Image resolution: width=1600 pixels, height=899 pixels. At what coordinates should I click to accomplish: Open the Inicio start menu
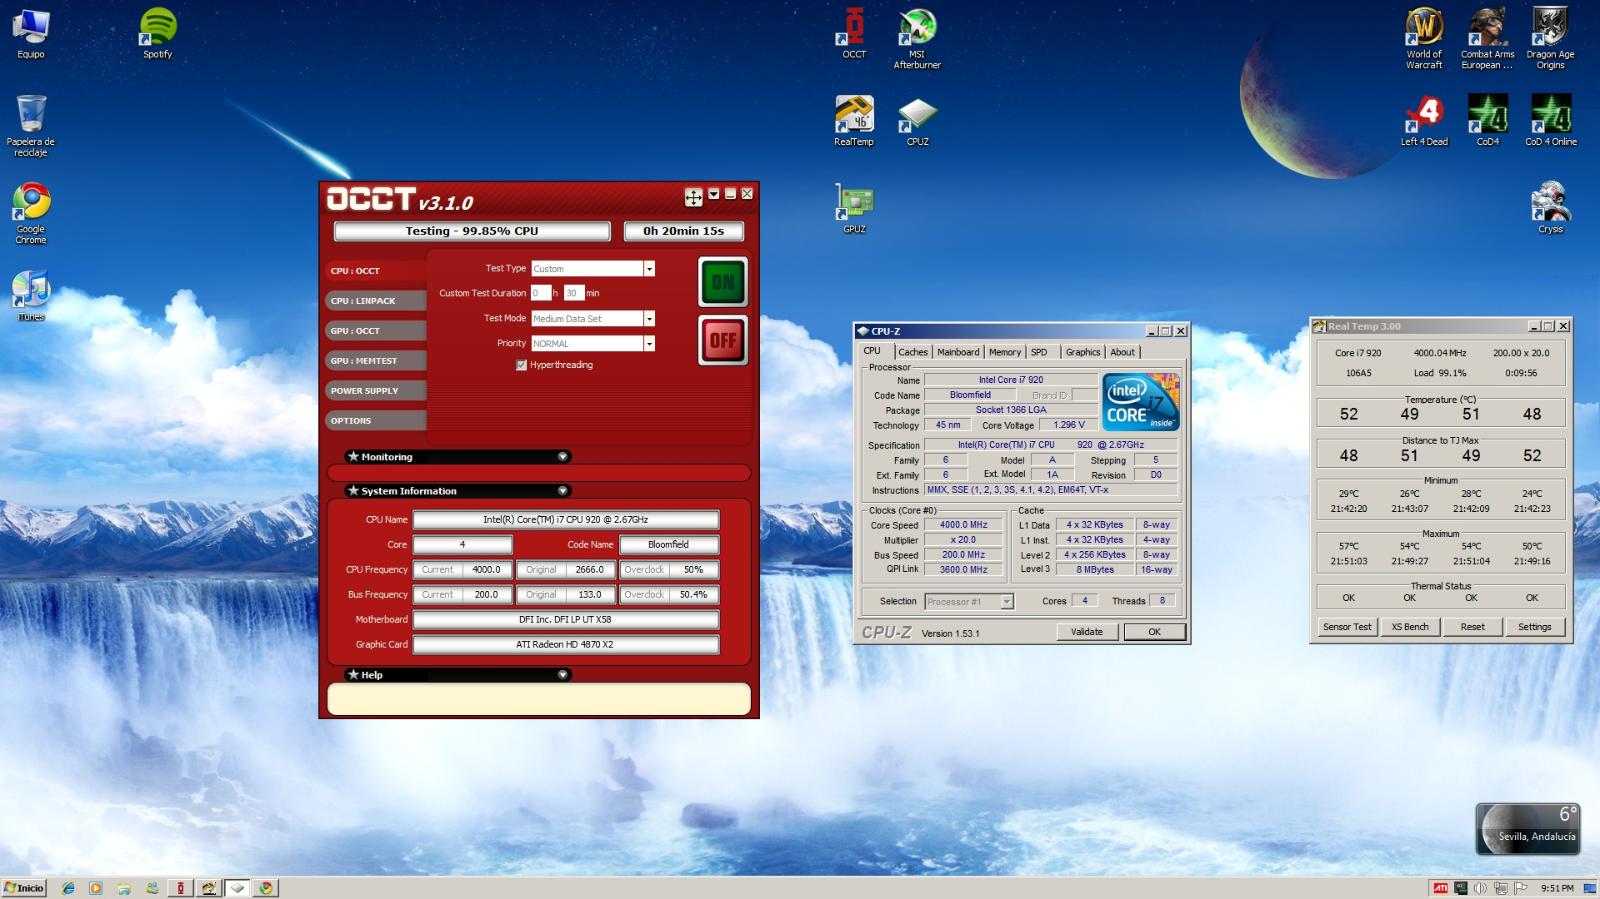(24, 888)
